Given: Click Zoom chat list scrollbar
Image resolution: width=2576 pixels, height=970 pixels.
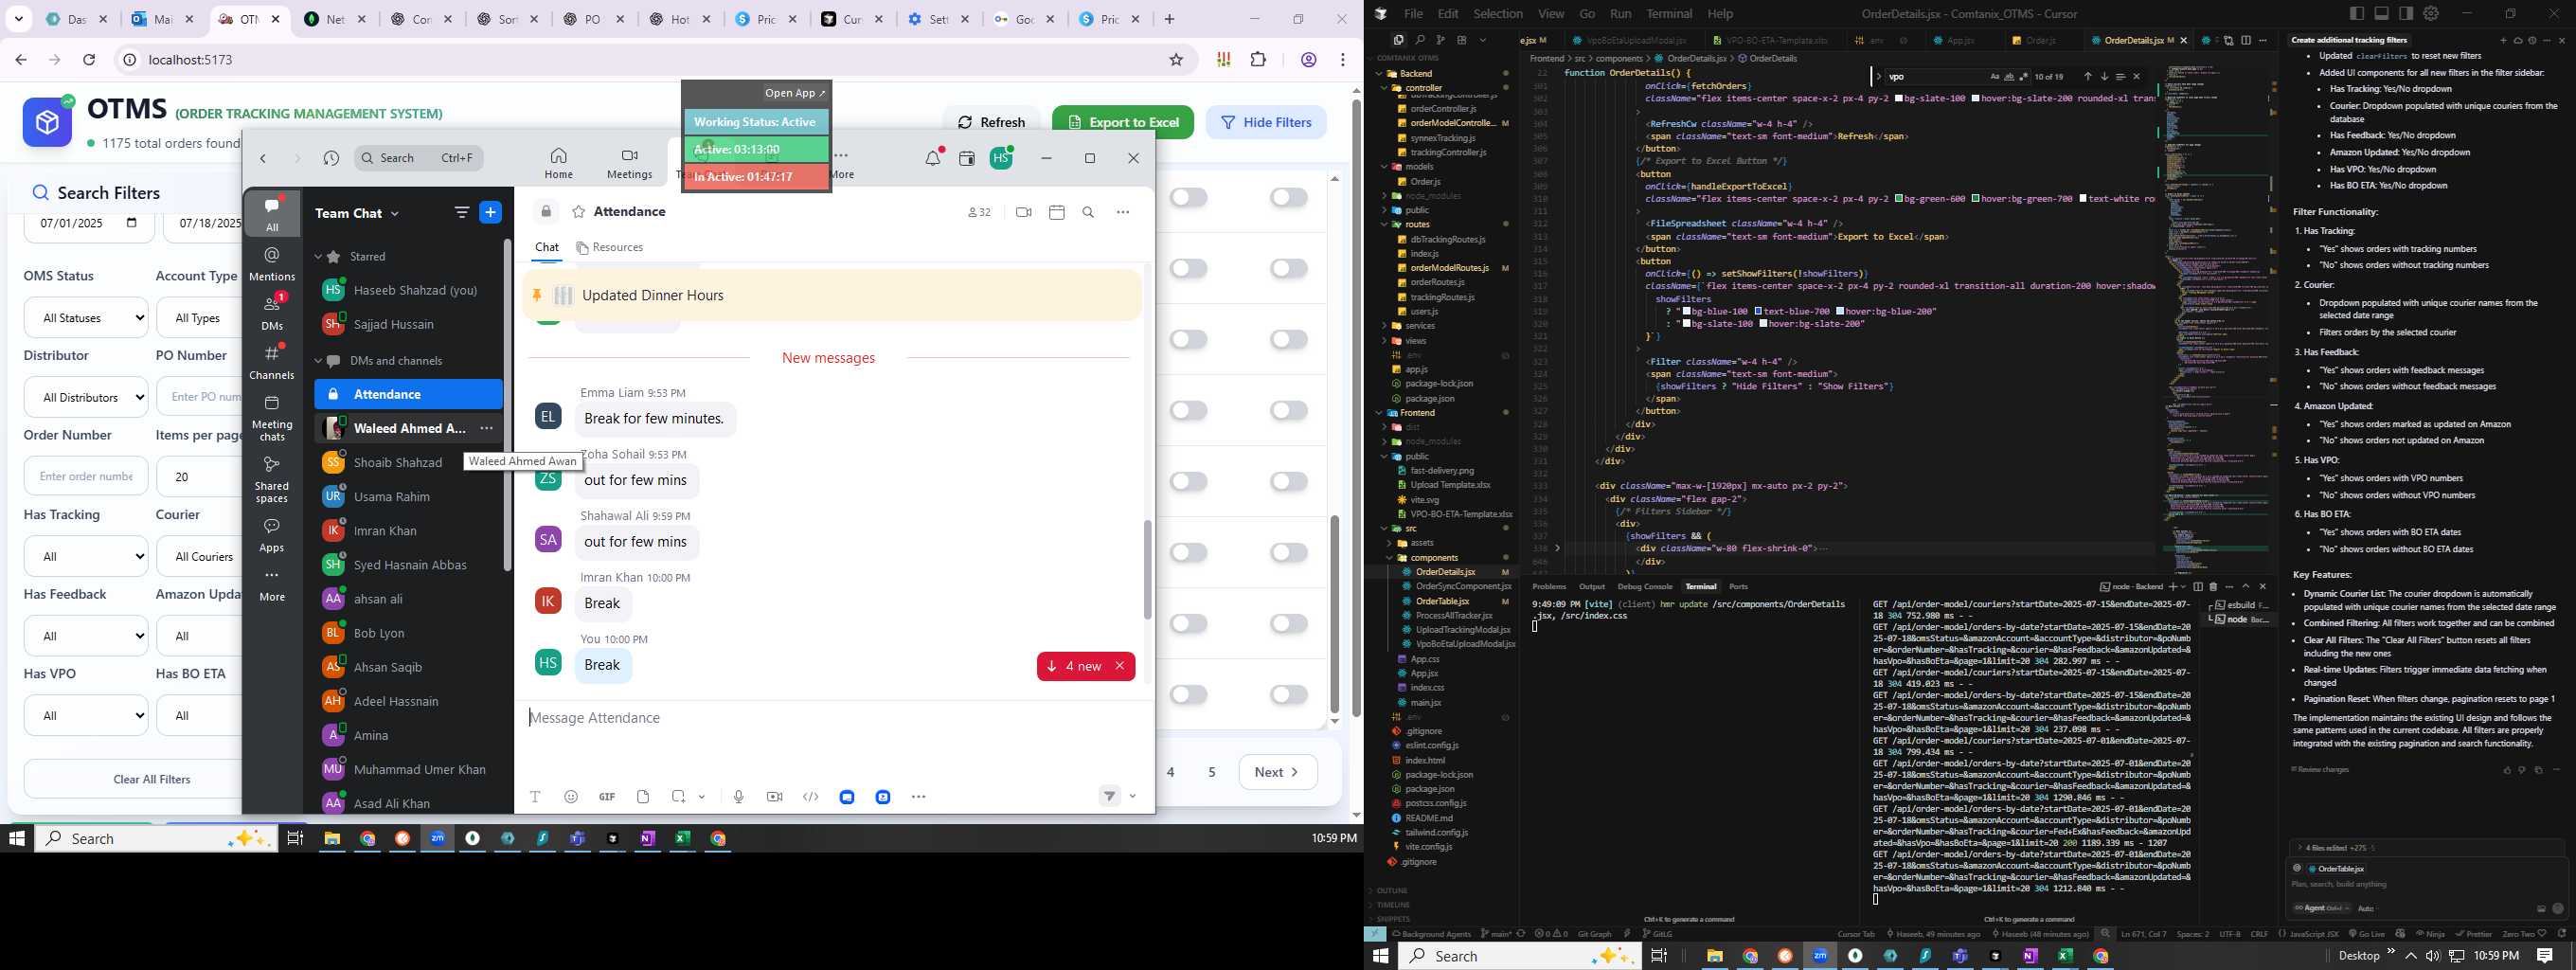Looking at the screenshot, I should 507,404.
